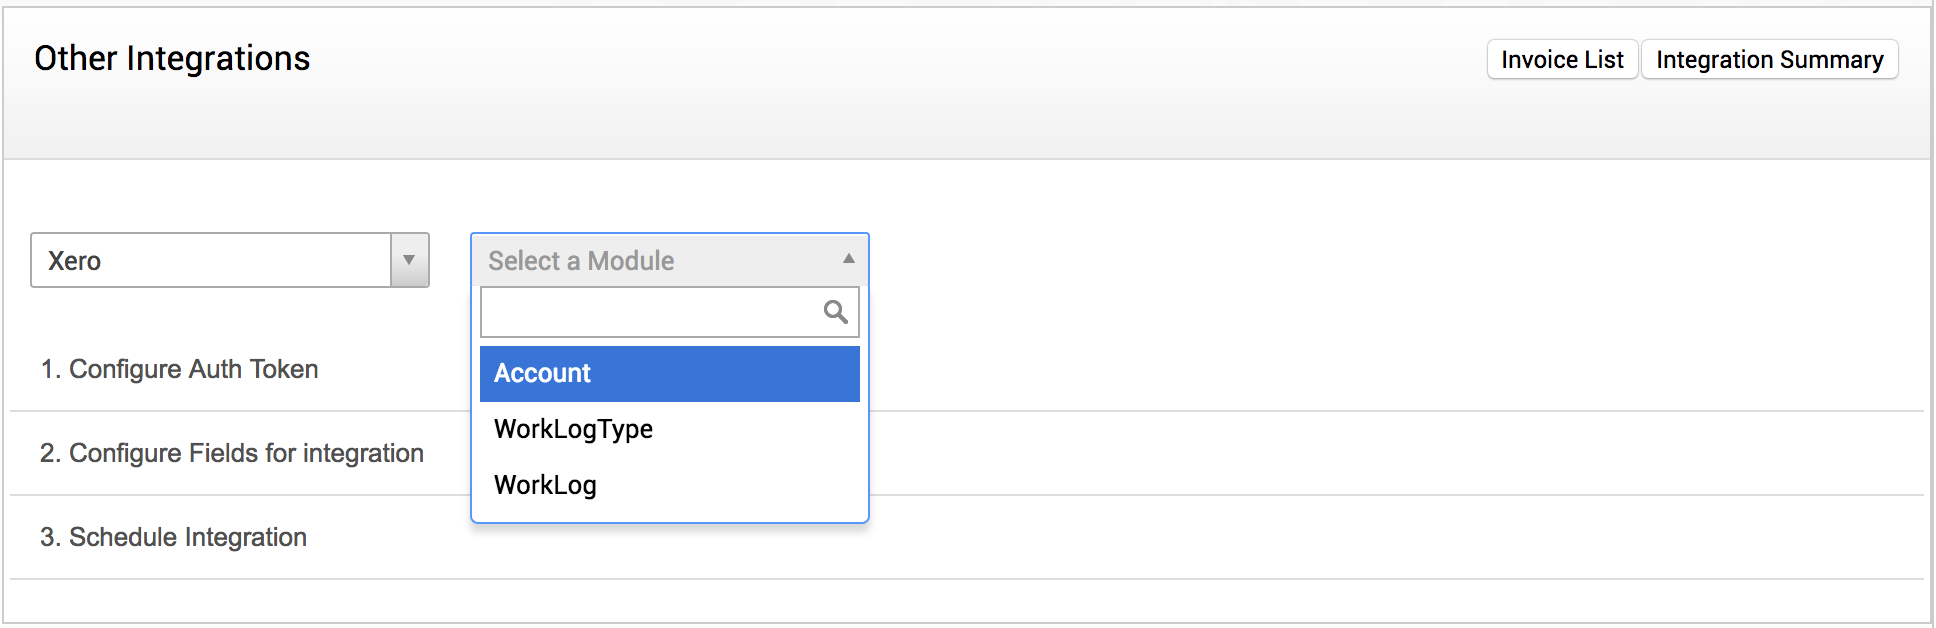Click the number 2 of the Fields step
The image size is (1936, 628).
(48, 453)
